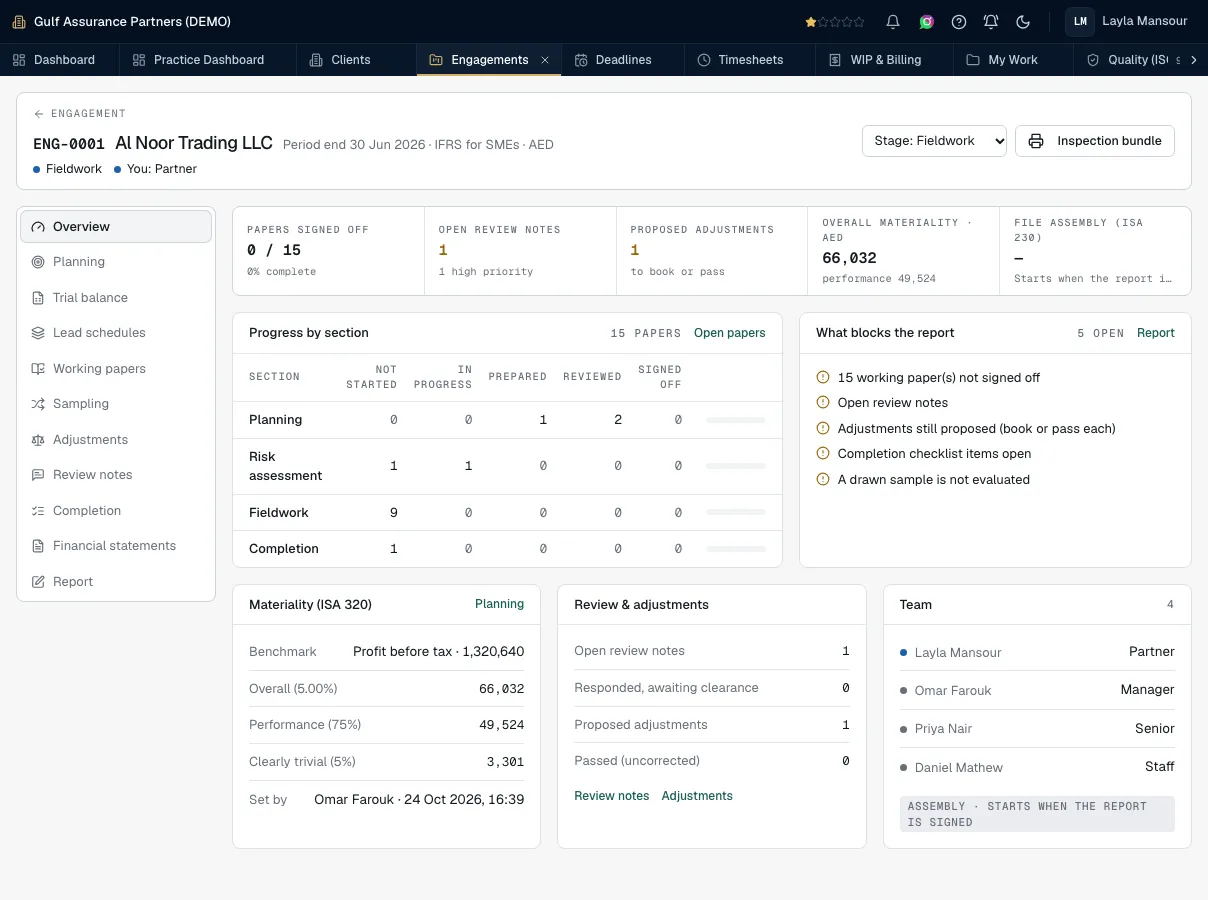The width and height of the screenshot is (1208, 900).
Task: Click the Adjustments link under Review & adjustments
Action: coord(697,796)
